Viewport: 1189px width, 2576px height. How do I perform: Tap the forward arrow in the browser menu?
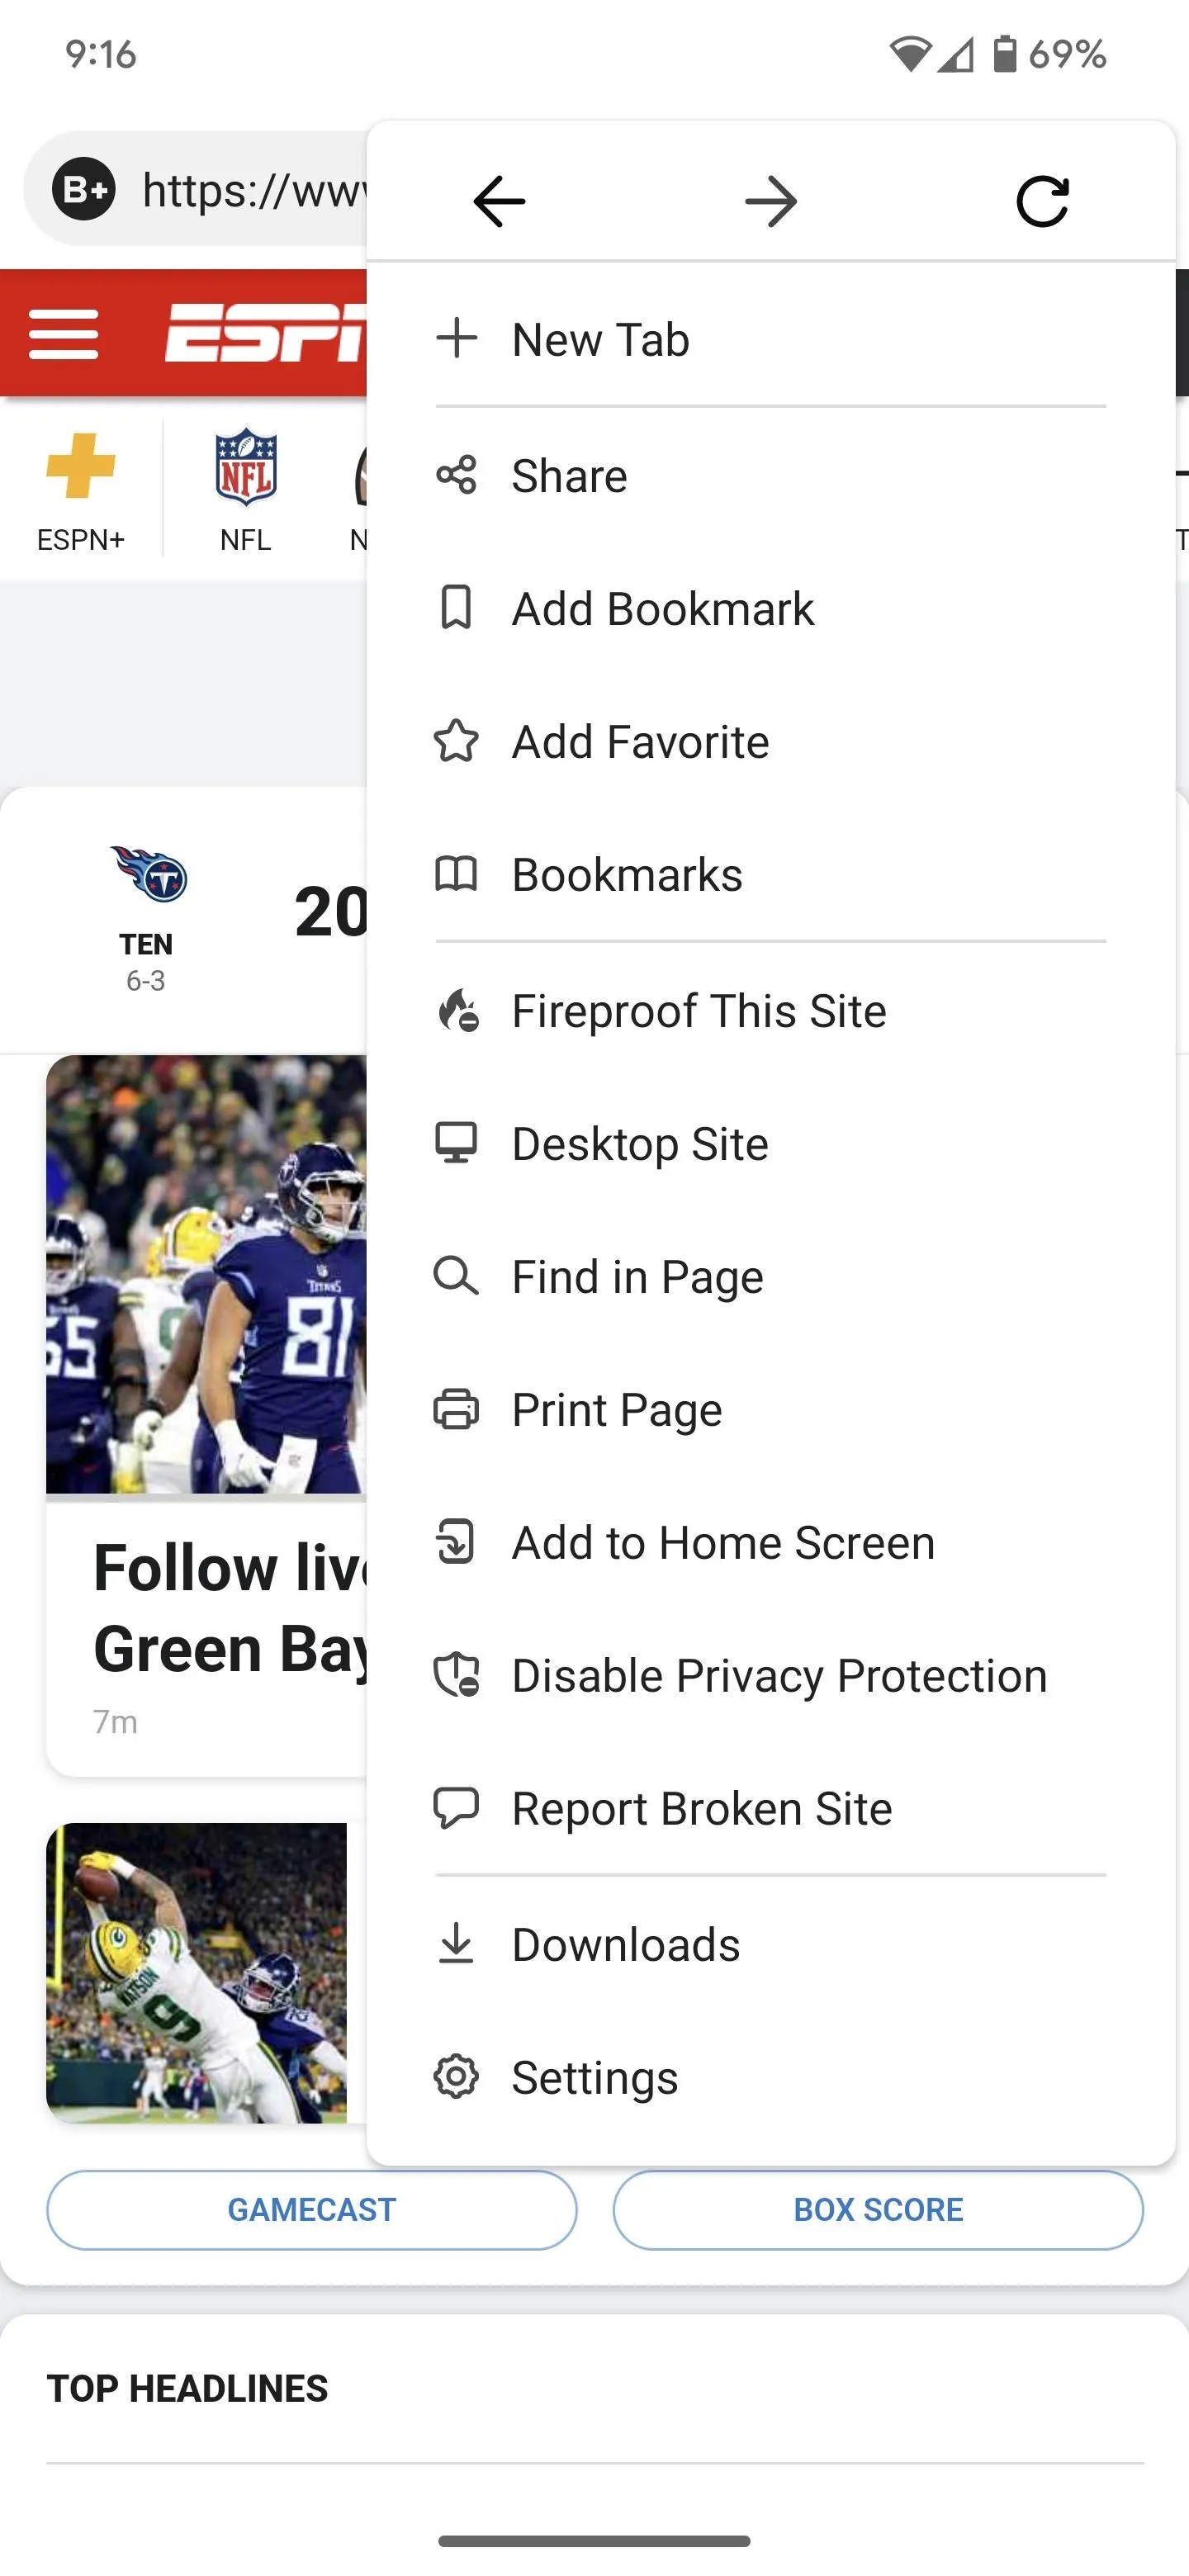[771, 202]
